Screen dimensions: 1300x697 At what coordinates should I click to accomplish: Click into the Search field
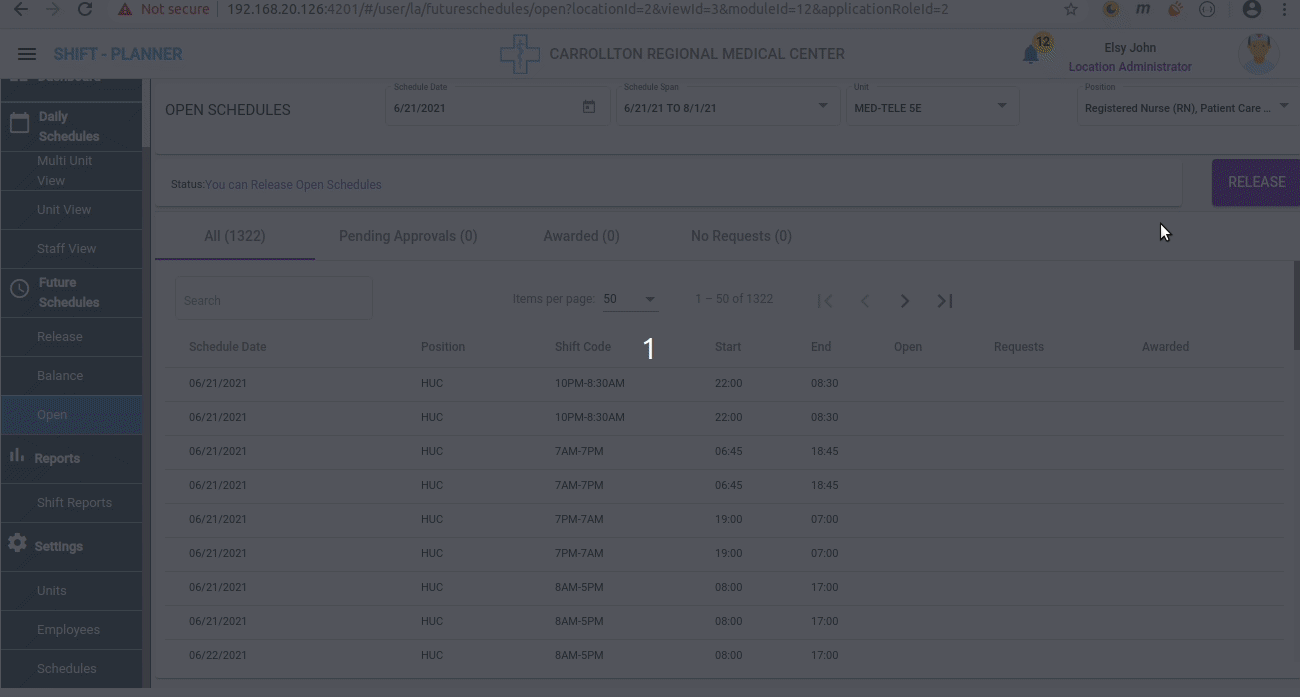coord(273,300)
